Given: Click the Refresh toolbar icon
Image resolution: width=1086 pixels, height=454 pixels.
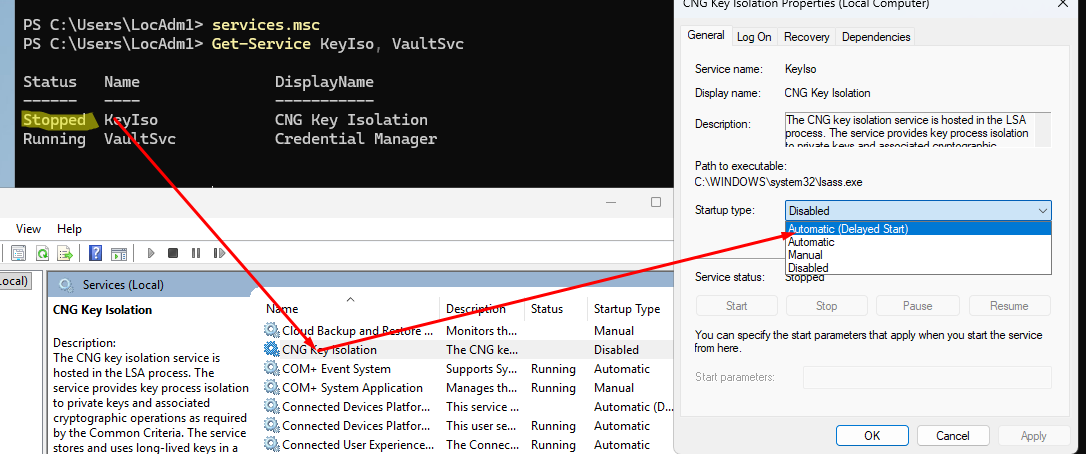Looking at the screenshot, I should (43, 254).
